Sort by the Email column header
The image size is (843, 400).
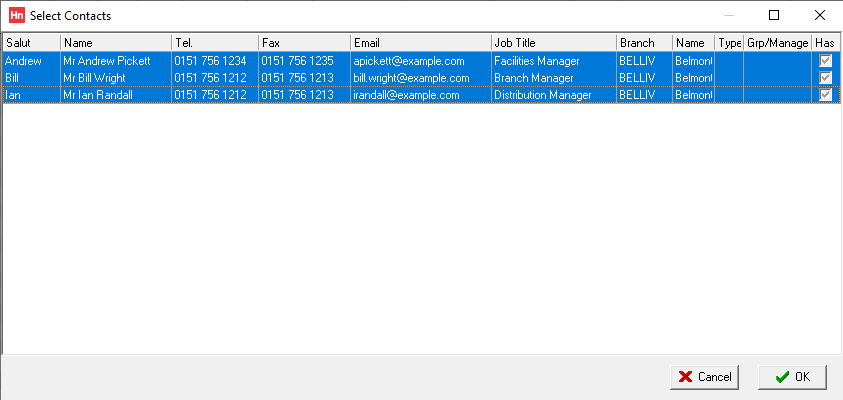coord(421,43)
